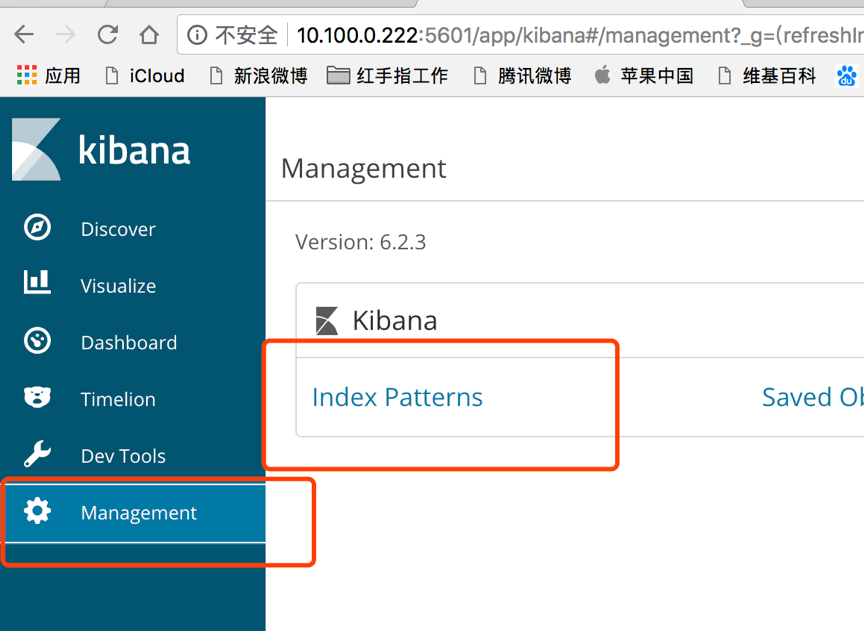The image size is (864, 631).
Task: Open Dashboard via gauge icon
Action: click(37, 341)
